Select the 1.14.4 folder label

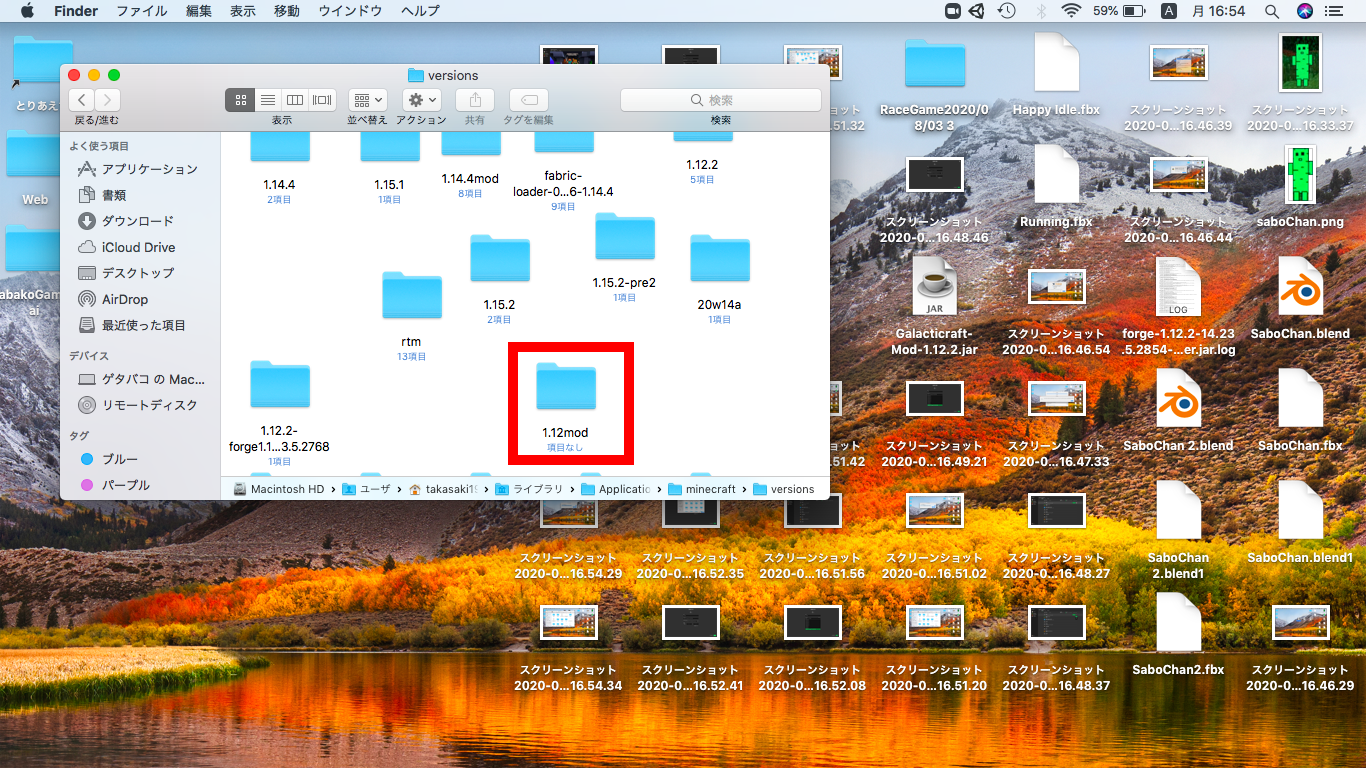pyautogui.click(x=279, y=185)
